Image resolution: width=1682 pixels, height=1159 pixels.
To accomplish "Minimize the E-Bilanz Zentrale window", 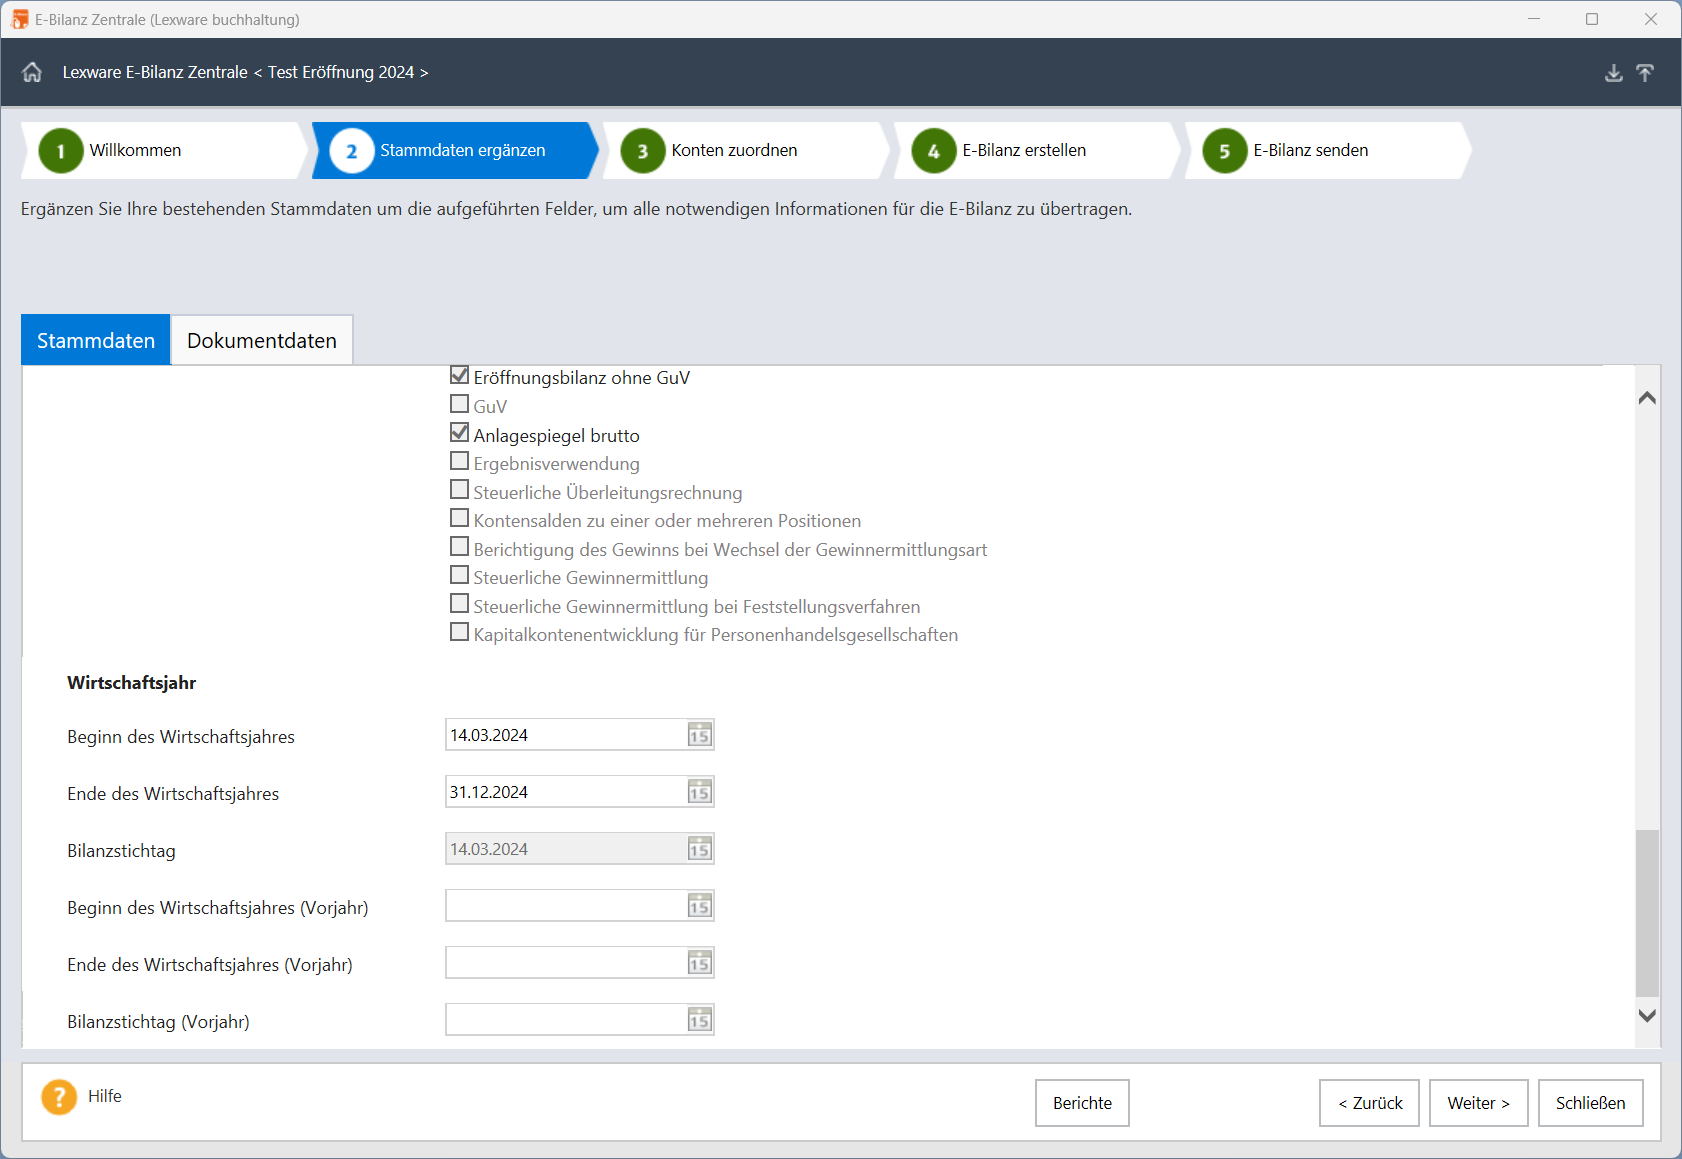I will point(1533,19).
